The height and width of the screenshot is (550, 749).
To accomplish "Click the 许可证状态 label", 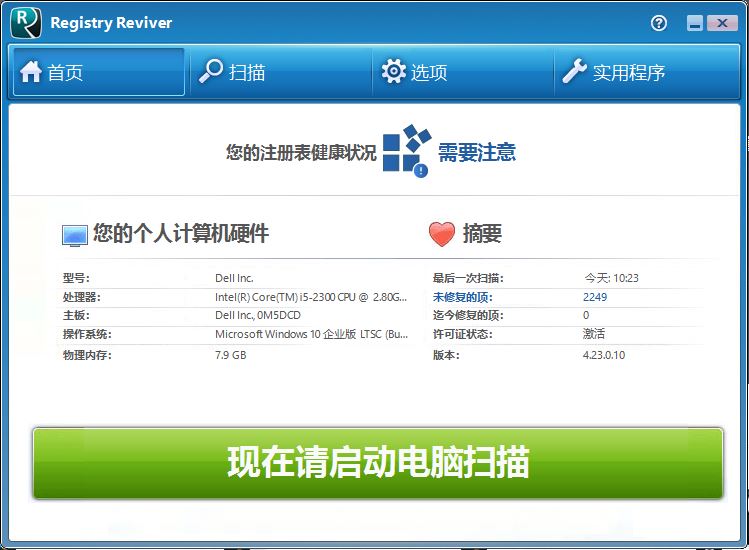I will click(x=462, y=334).
